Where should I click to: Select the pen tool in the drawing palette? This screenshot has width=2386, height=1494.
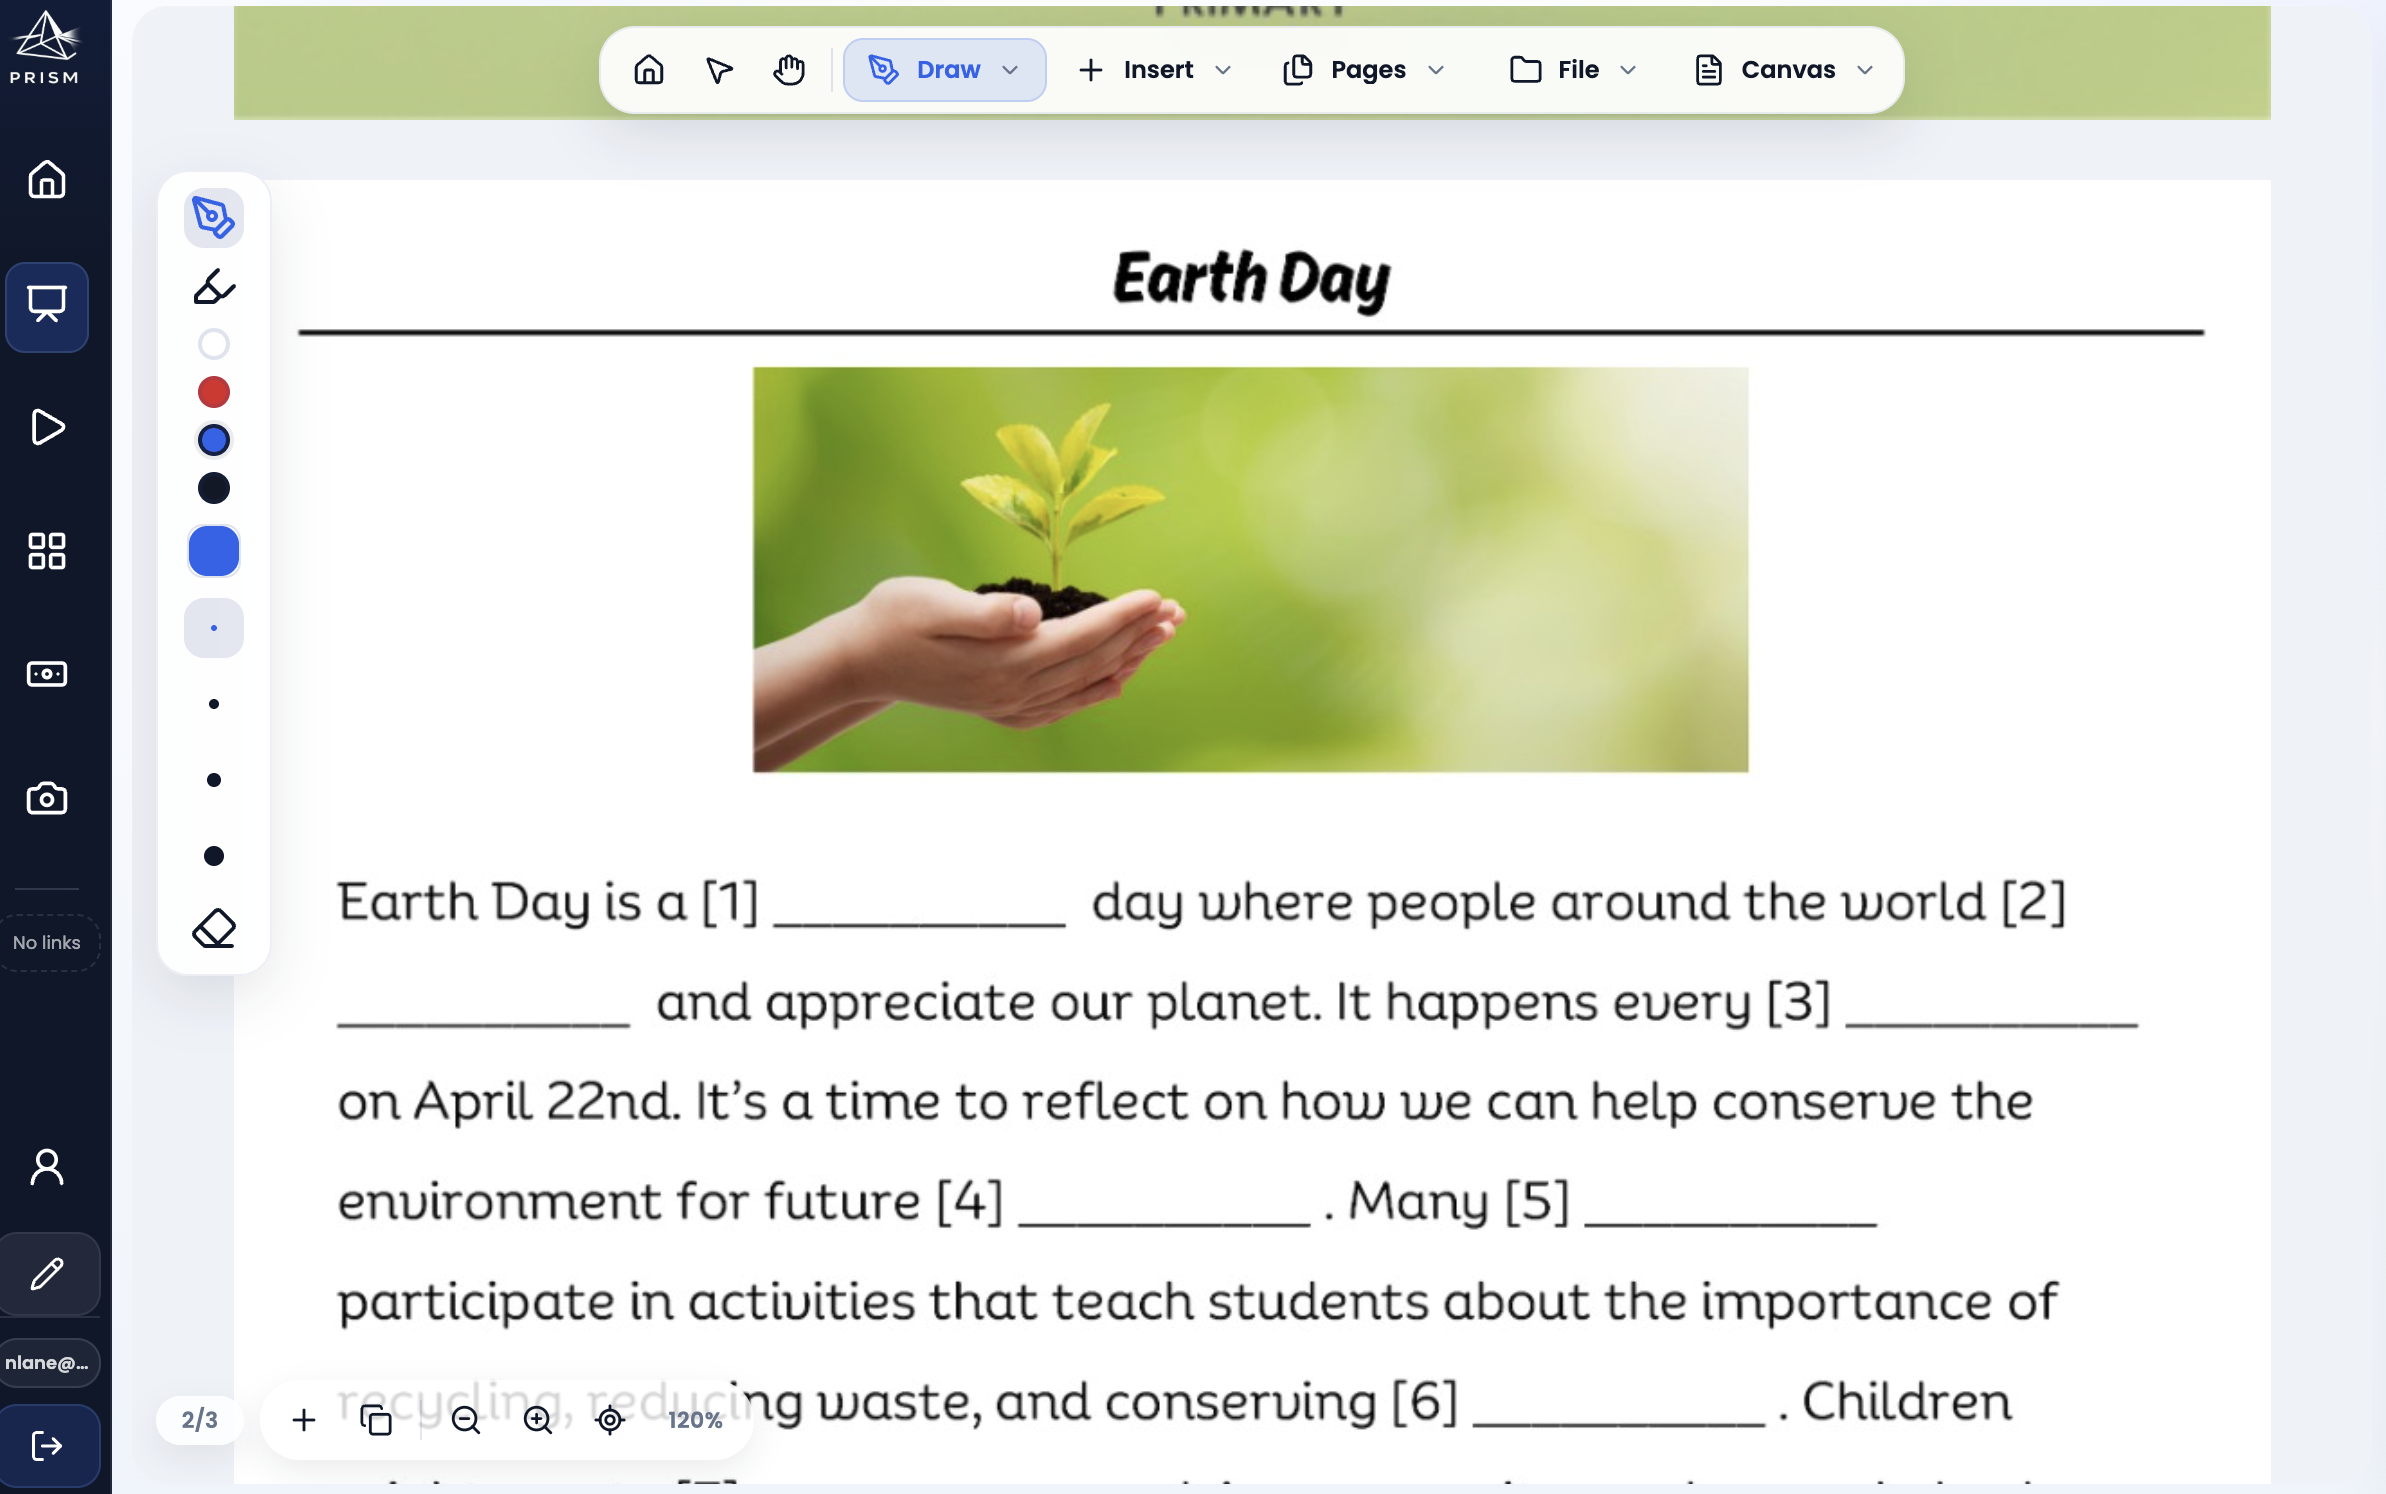214,217
